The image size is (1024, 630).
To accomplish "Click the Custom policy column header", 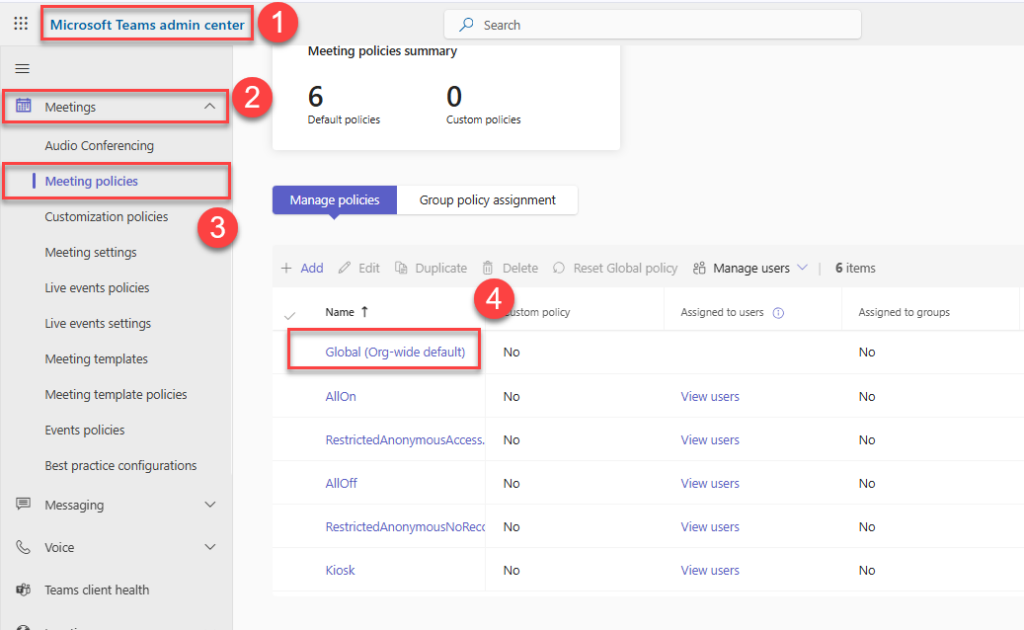I will 537,312.
